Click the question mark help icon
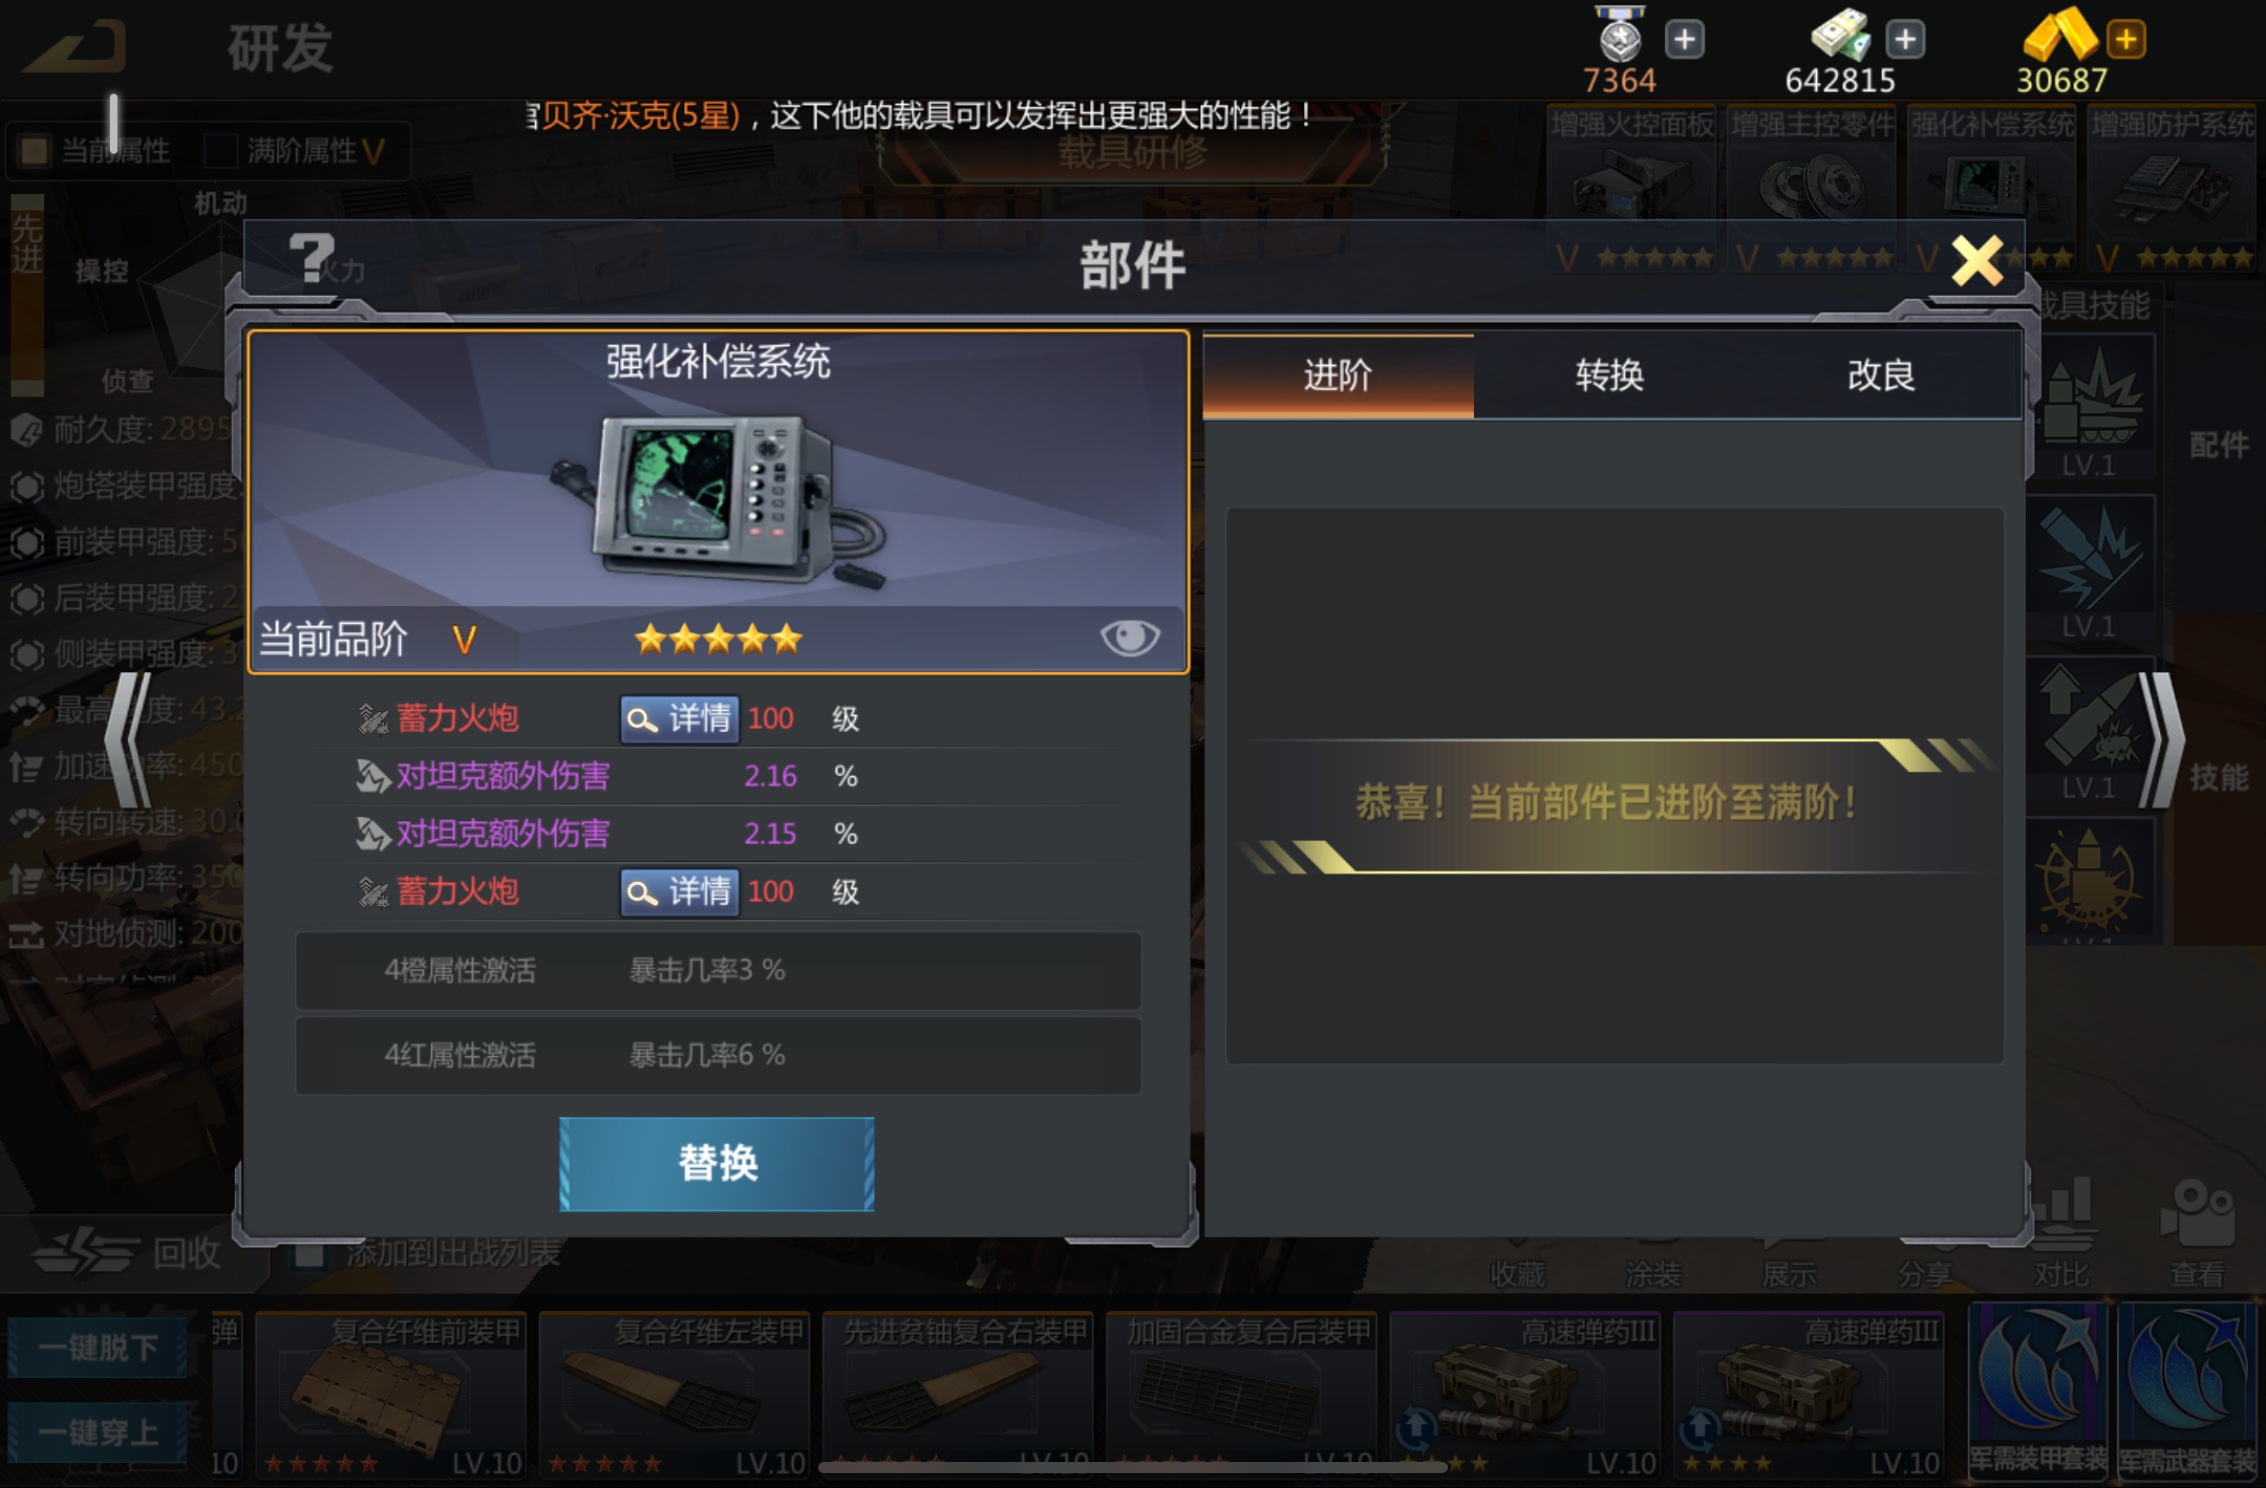2266x1488 pixels. tap(311, 257)
